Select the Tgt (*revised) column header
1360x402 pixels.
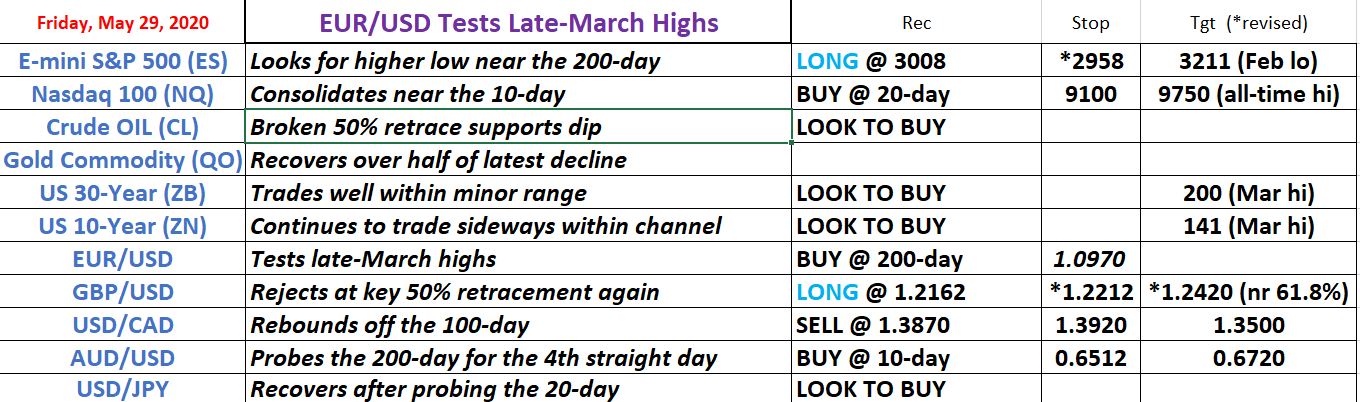coord(1251,23)
